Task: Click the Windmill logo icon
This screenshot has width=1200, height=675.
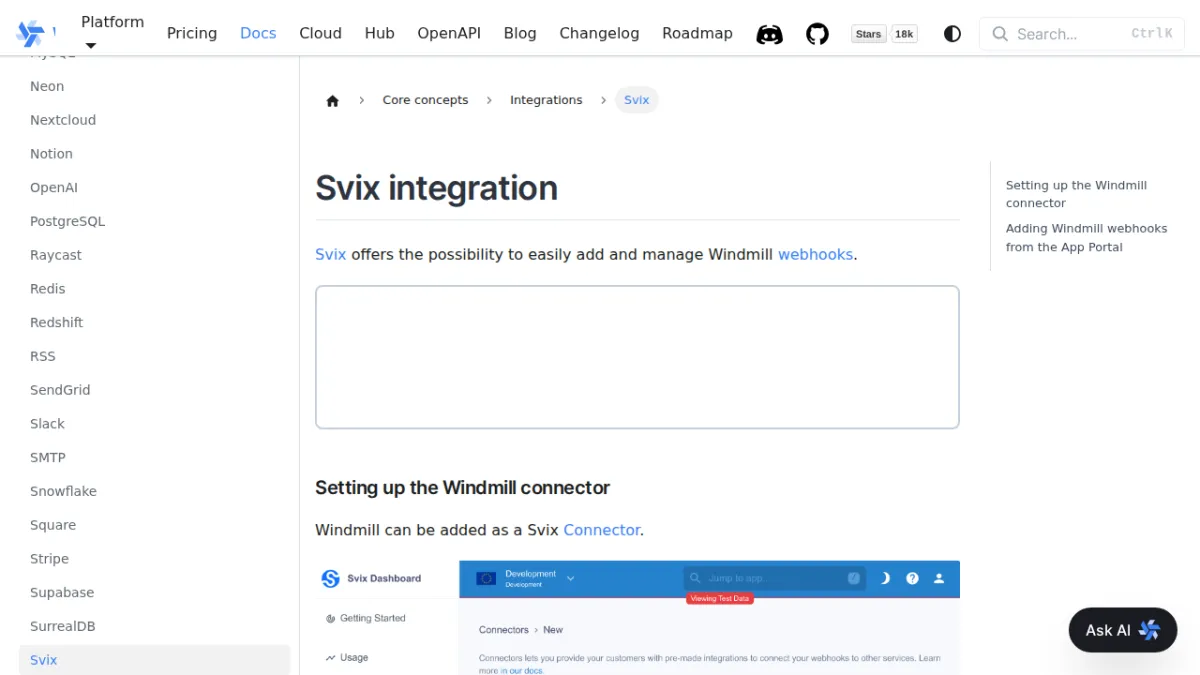Action: pyautogui.click(x=30, y=34)
